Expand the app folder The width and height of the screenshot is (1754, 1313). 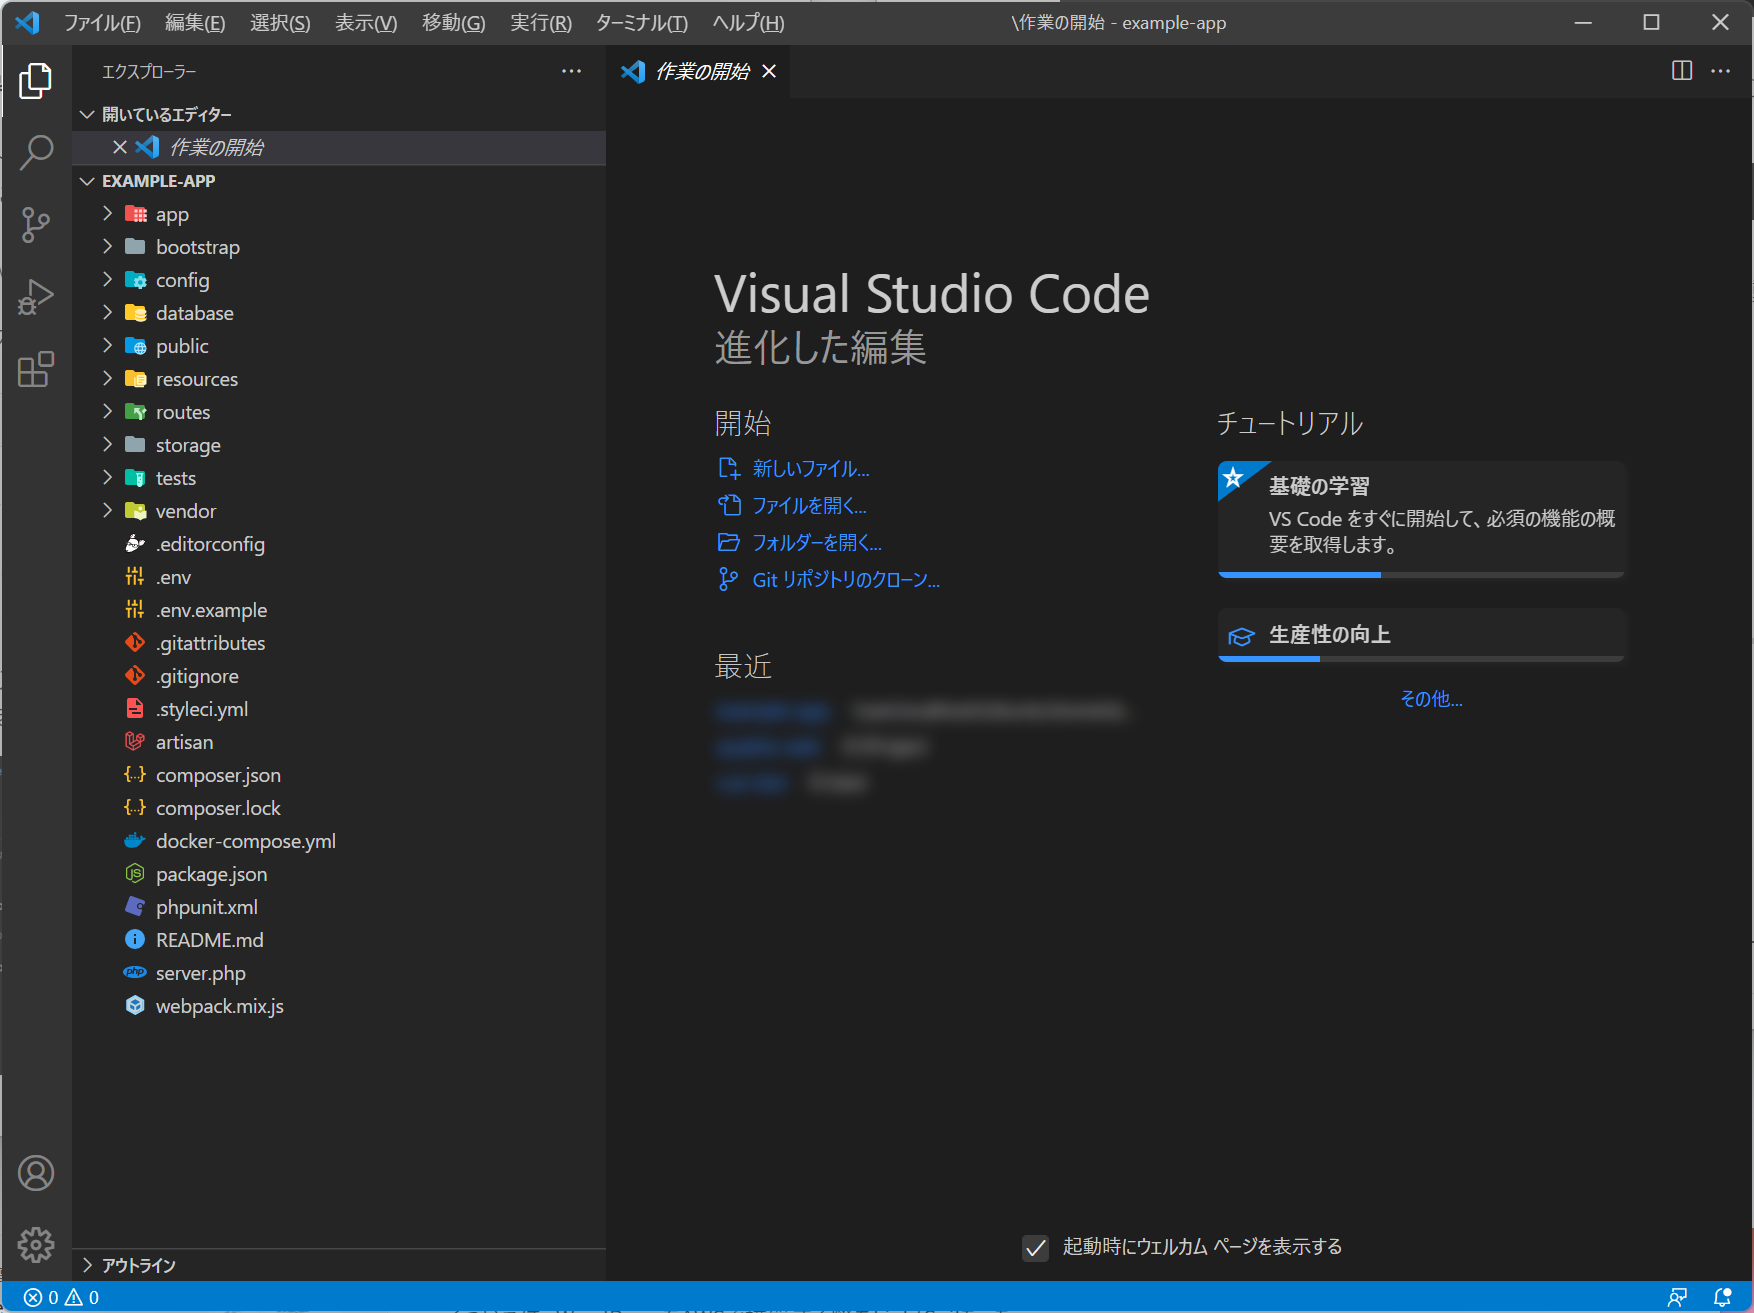click(107, 214)
